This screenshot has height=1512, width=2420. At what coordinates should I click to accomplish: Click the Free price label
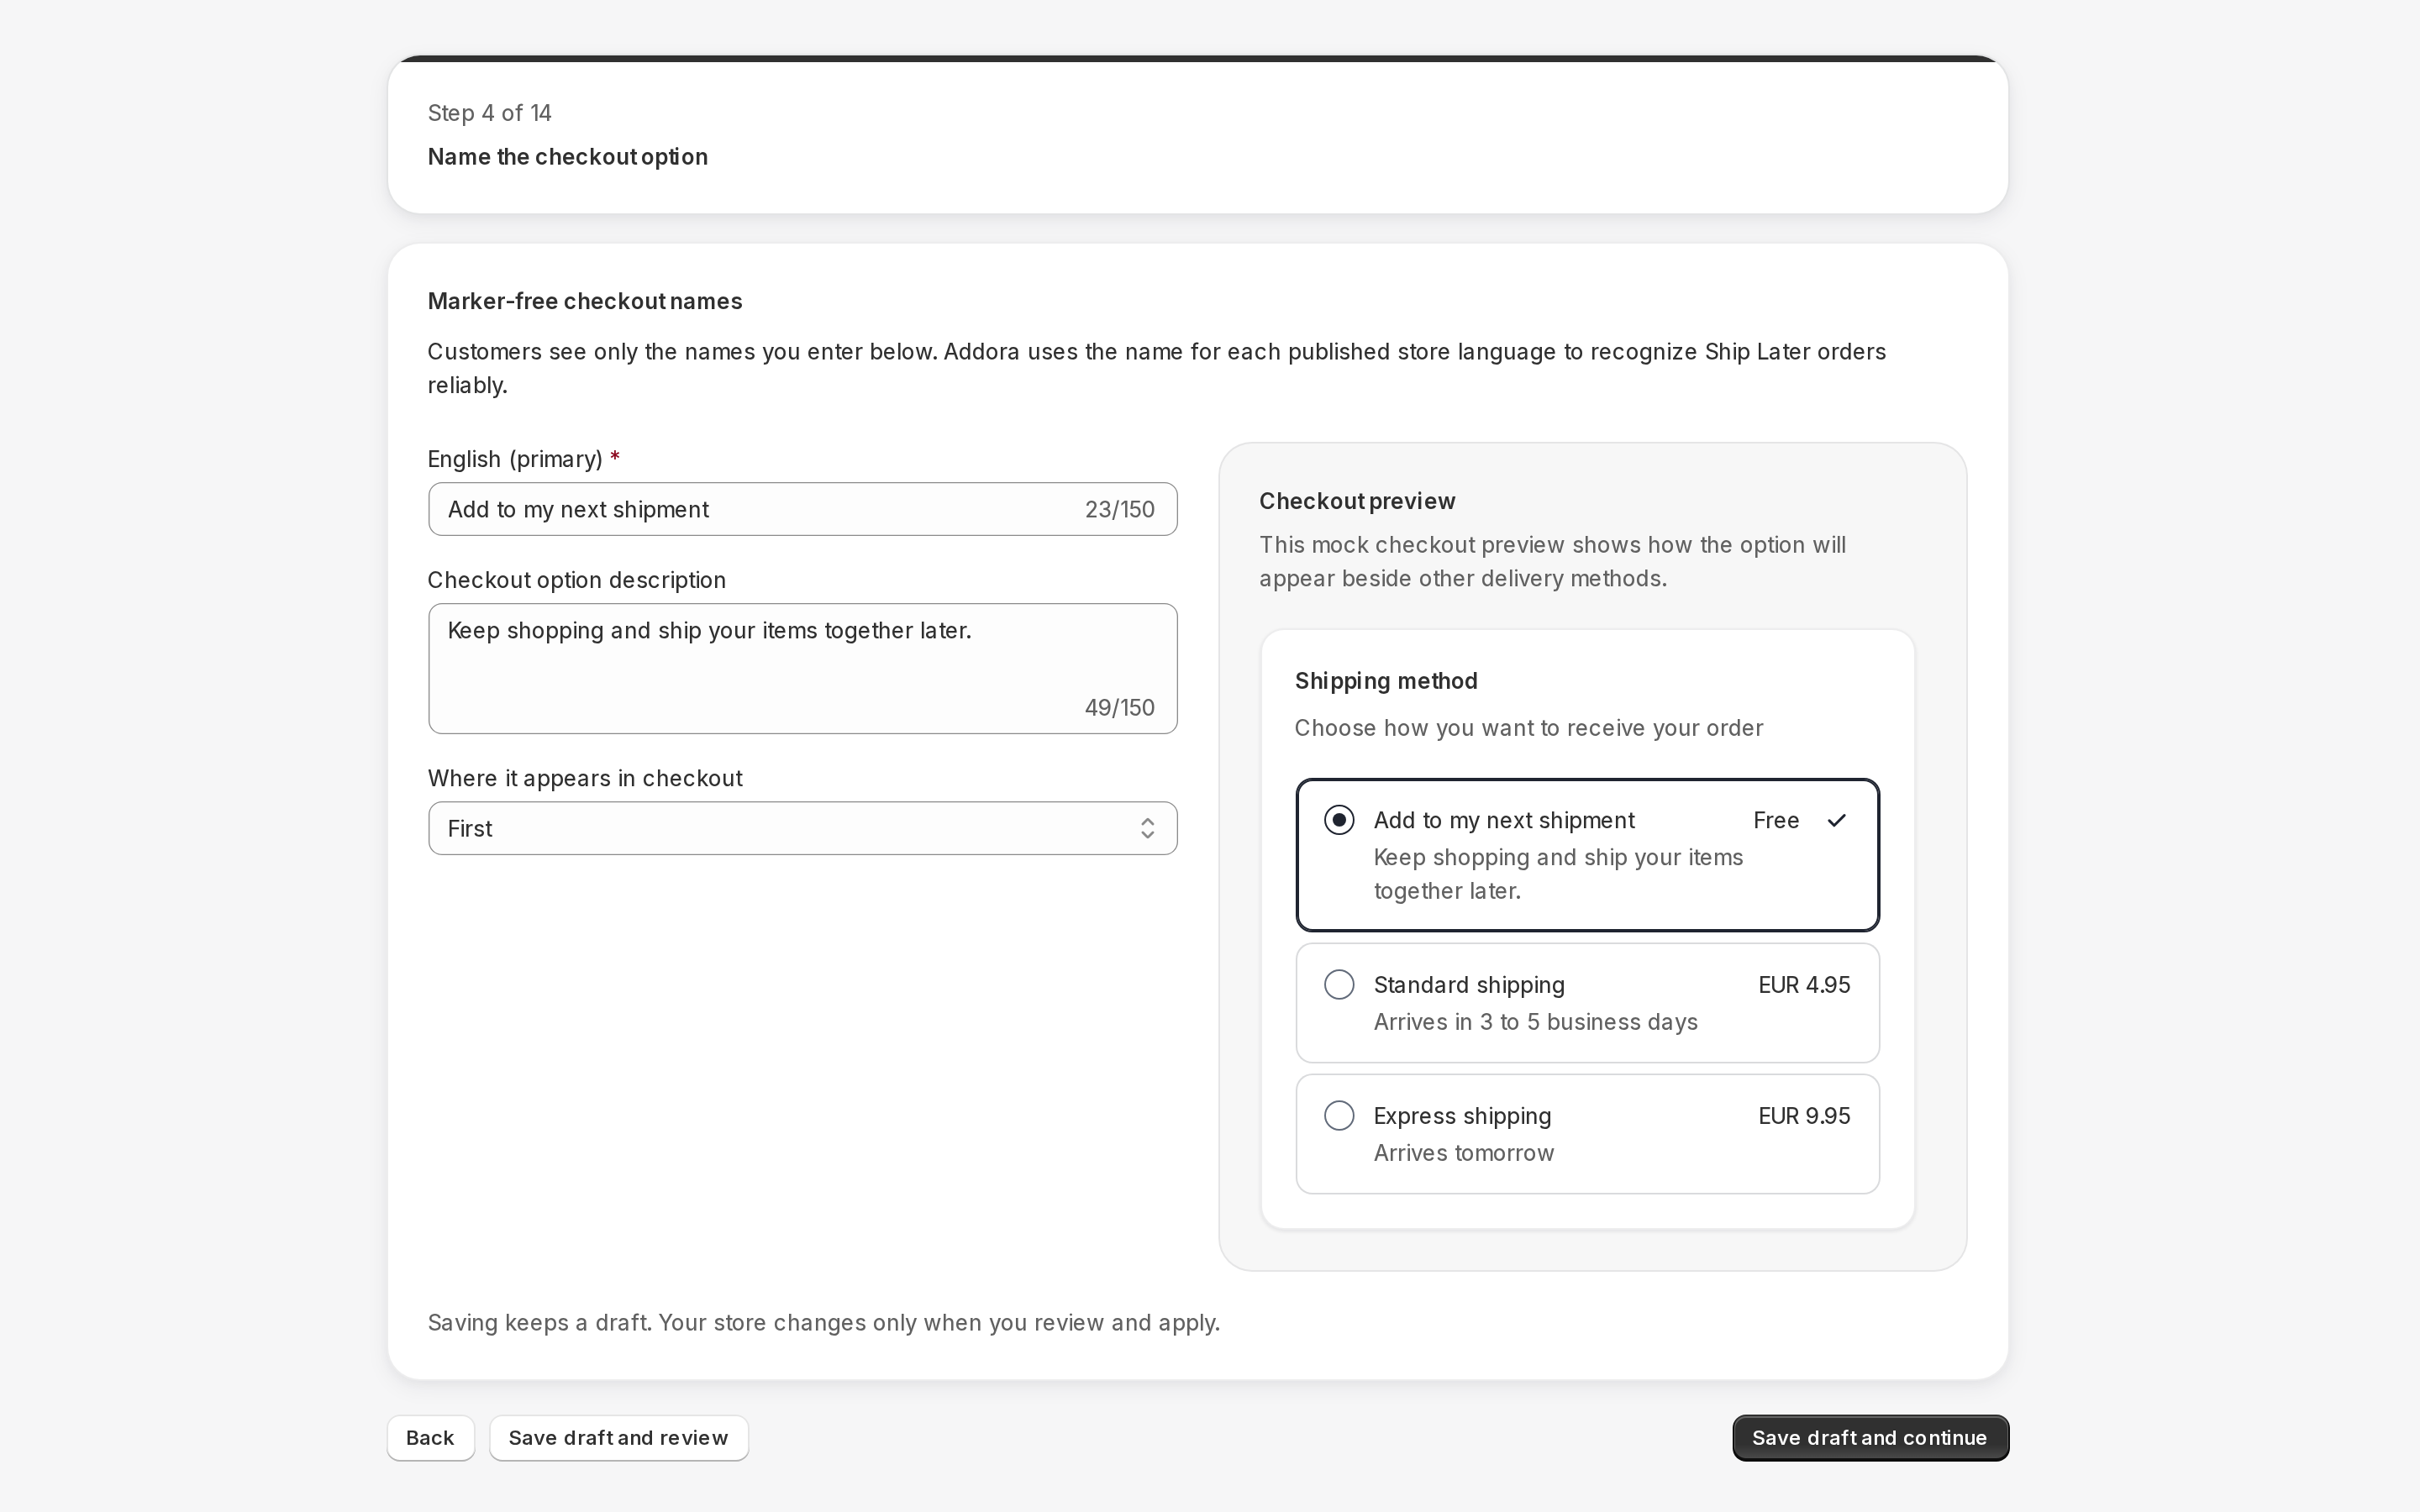pyautogui.click(x=1776, y=820)
